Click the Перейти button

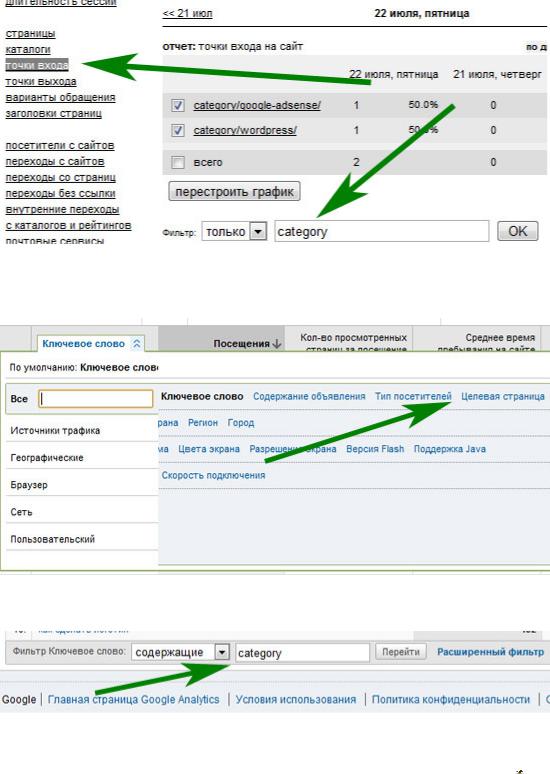pyautogui.click(x=400, y=652)
